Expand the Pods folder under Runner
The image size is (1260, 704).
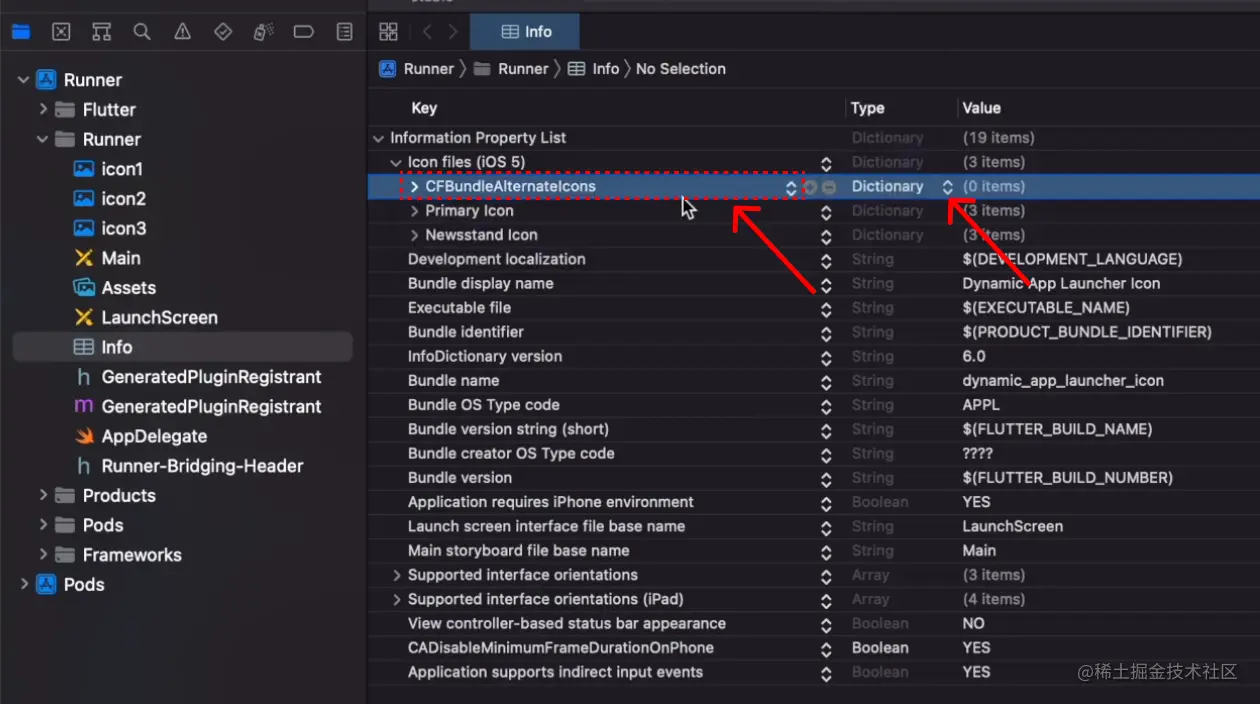(43, 525)
